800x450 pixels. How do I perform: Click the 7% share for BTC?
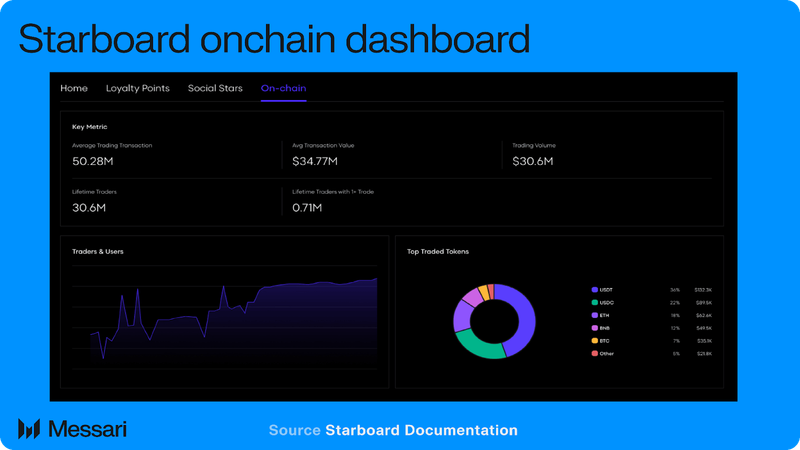click(677, 341)
